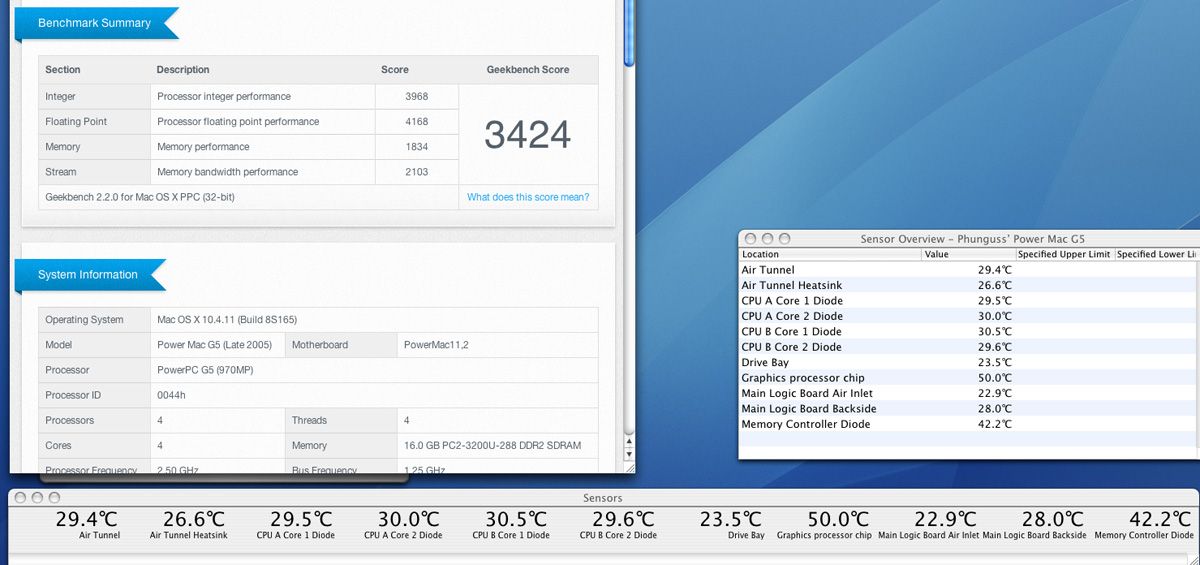
Task: Click 'Memory bandwidth performance' description
Action: (227, 172)
